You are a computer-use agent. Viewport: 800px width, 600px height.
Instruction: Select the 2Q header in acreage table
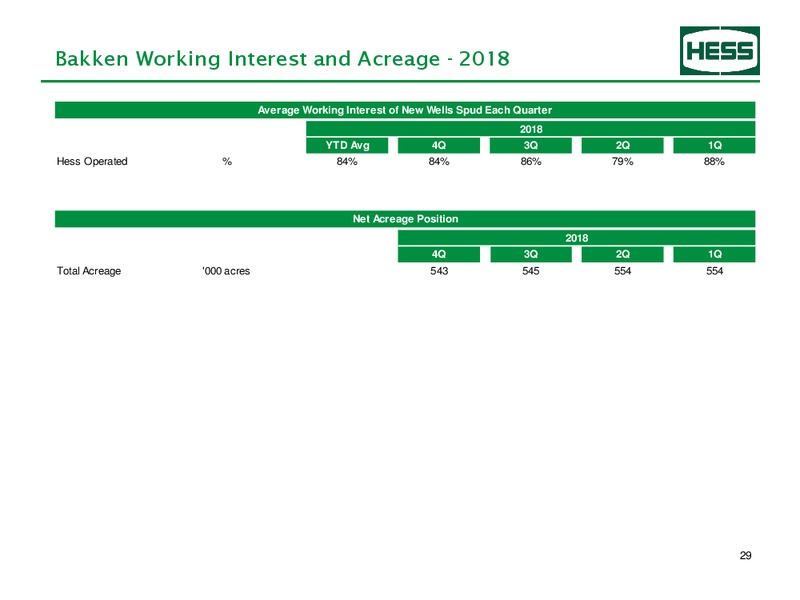pyautogui.click(x=622, y=254)
